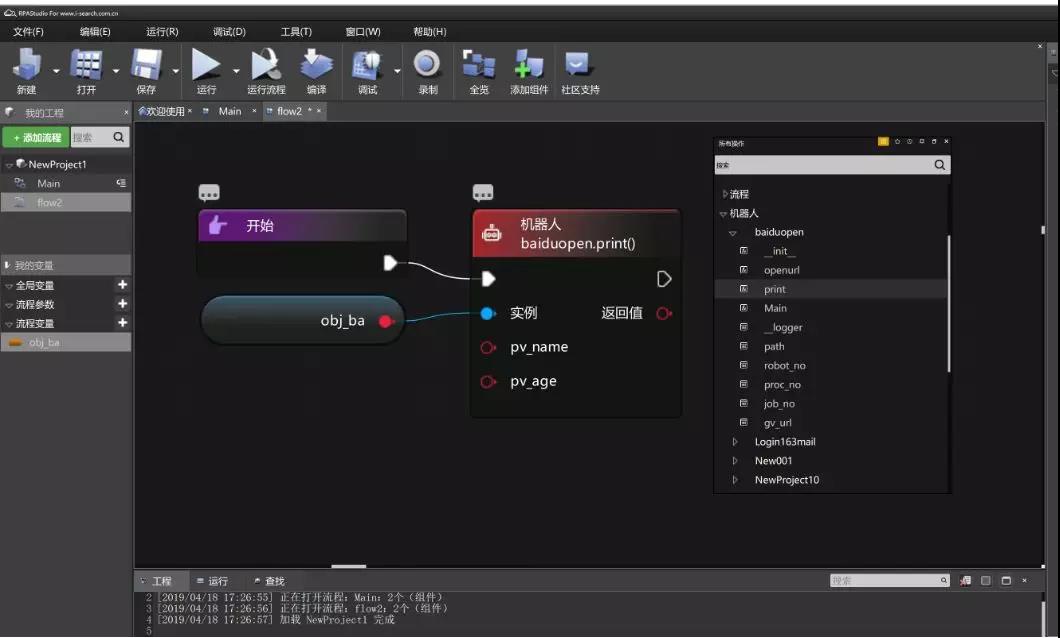Toggle the pv_age input pin
This screenshot has height=638, width=1060.
coord(488,382)
